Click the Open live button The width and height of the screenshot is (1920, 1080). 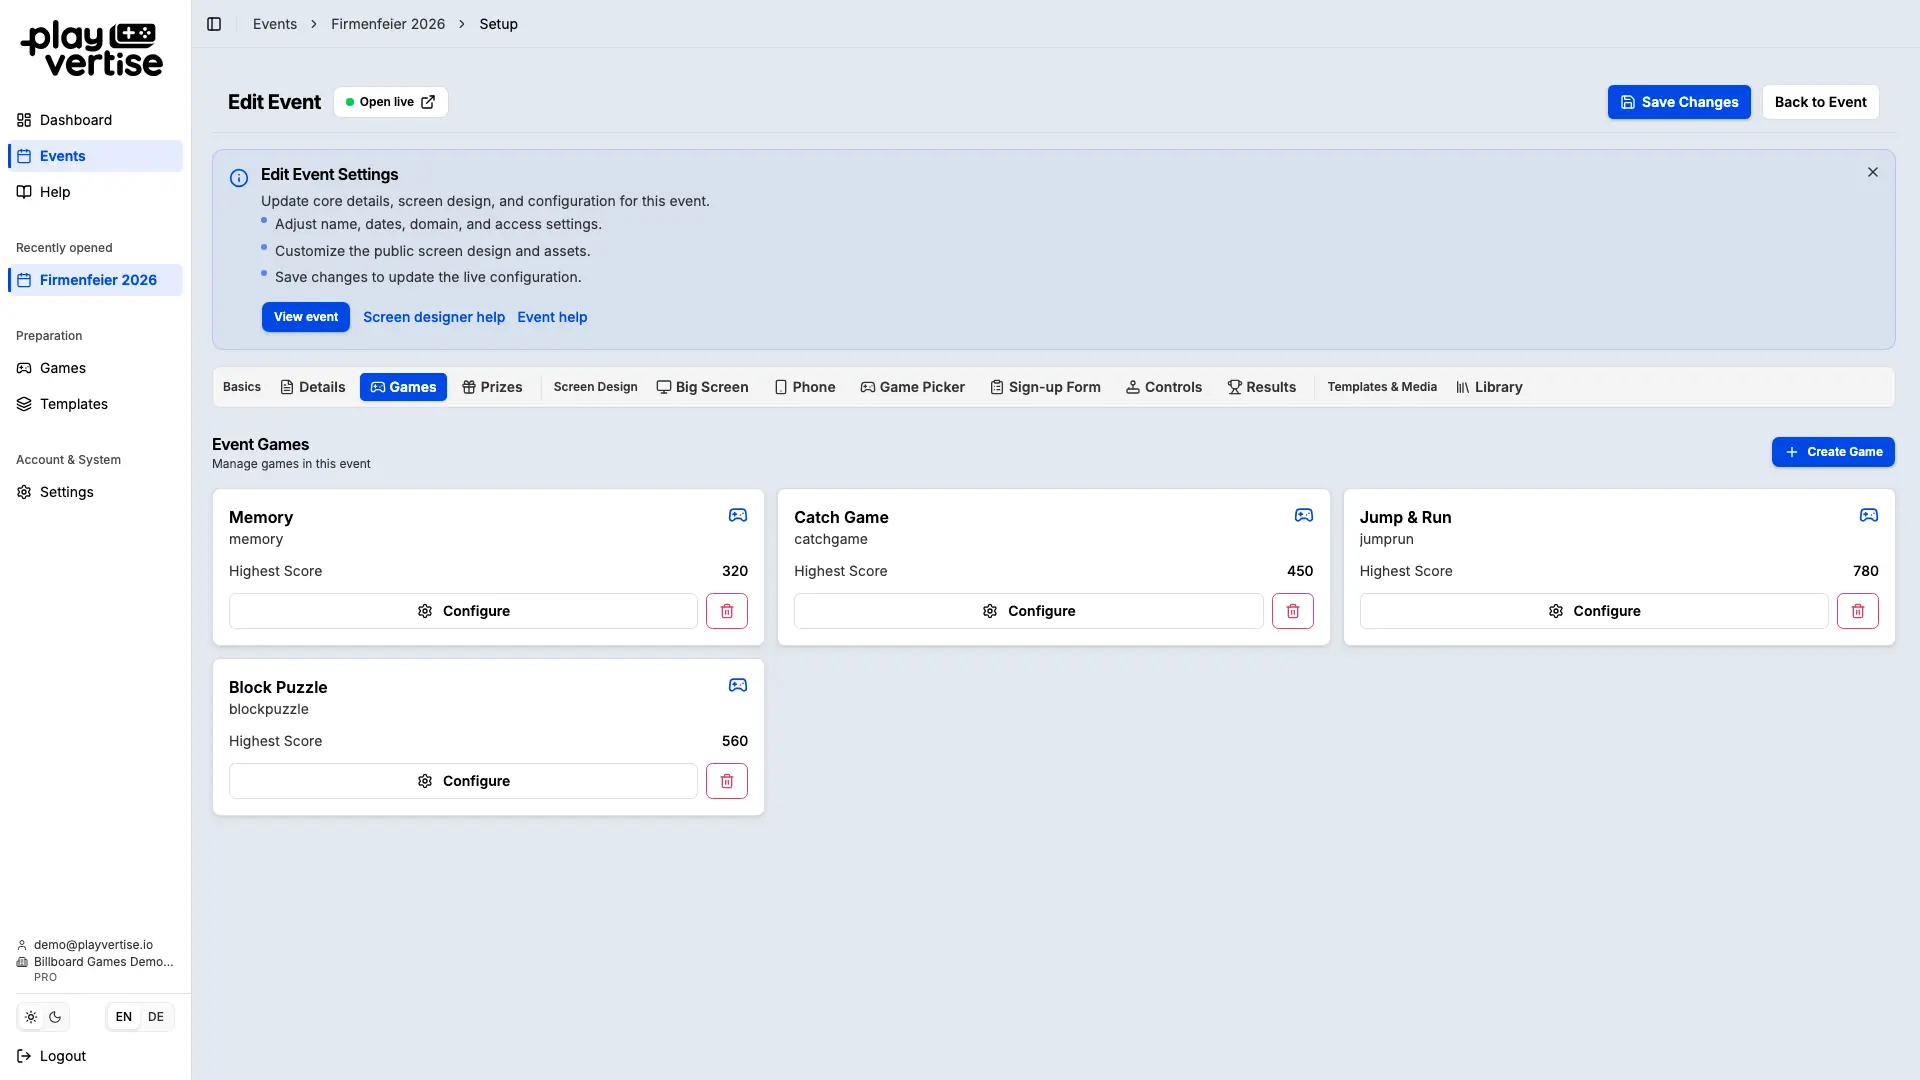pos(391,102)
